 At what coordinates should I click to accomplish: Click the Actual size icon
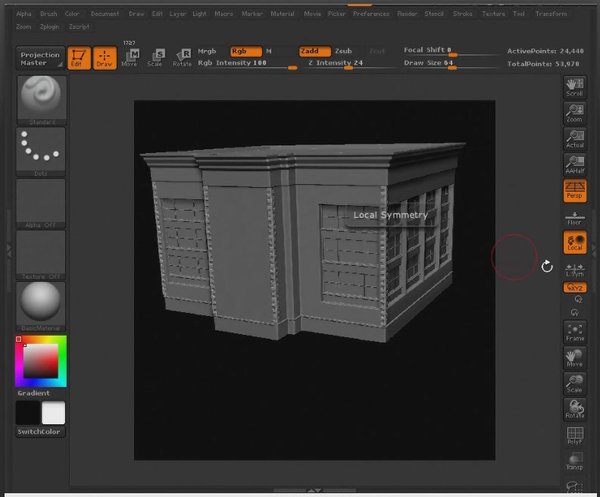coord(575,139)
